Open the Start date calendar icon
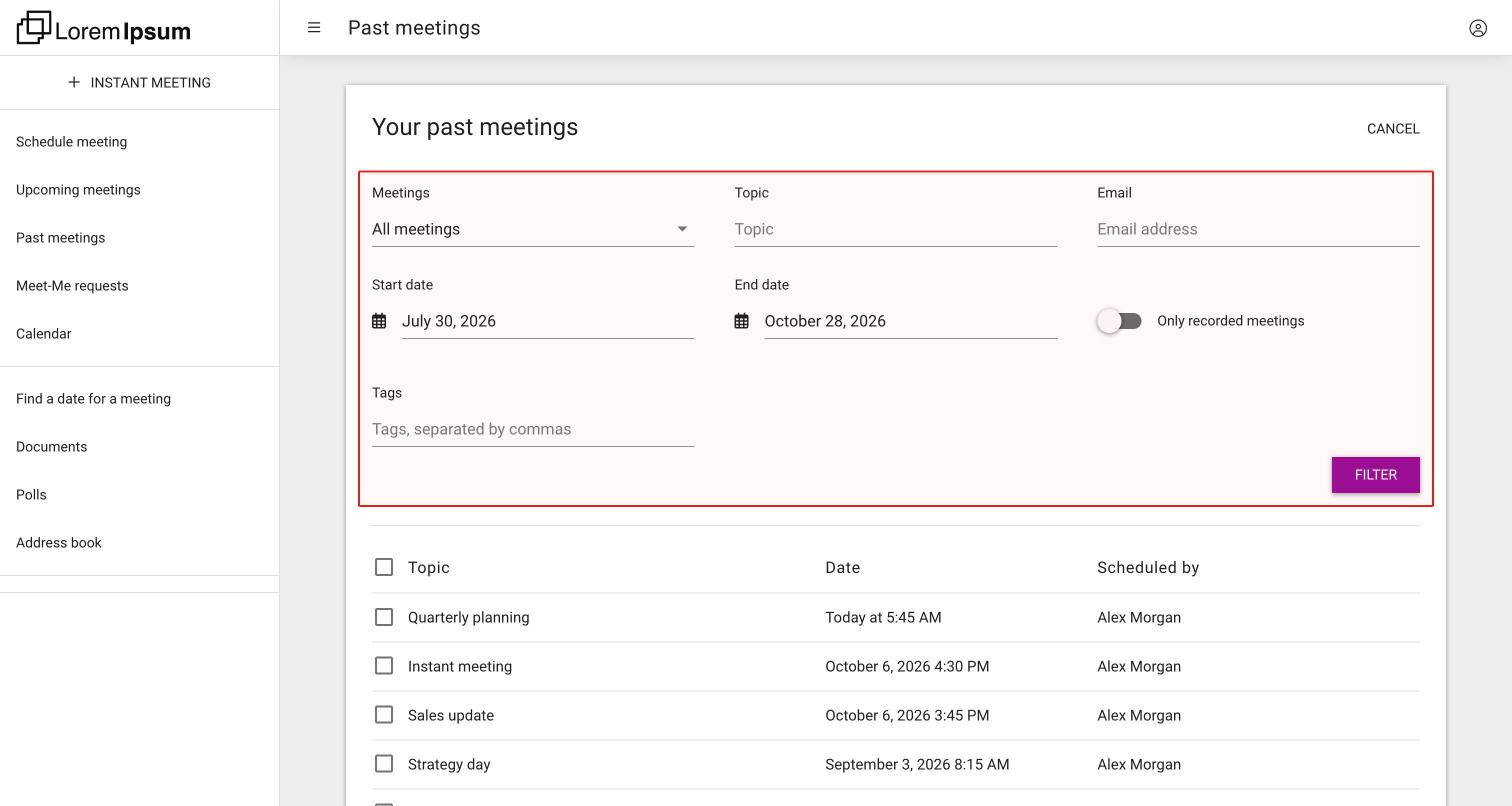 [379, 321]
